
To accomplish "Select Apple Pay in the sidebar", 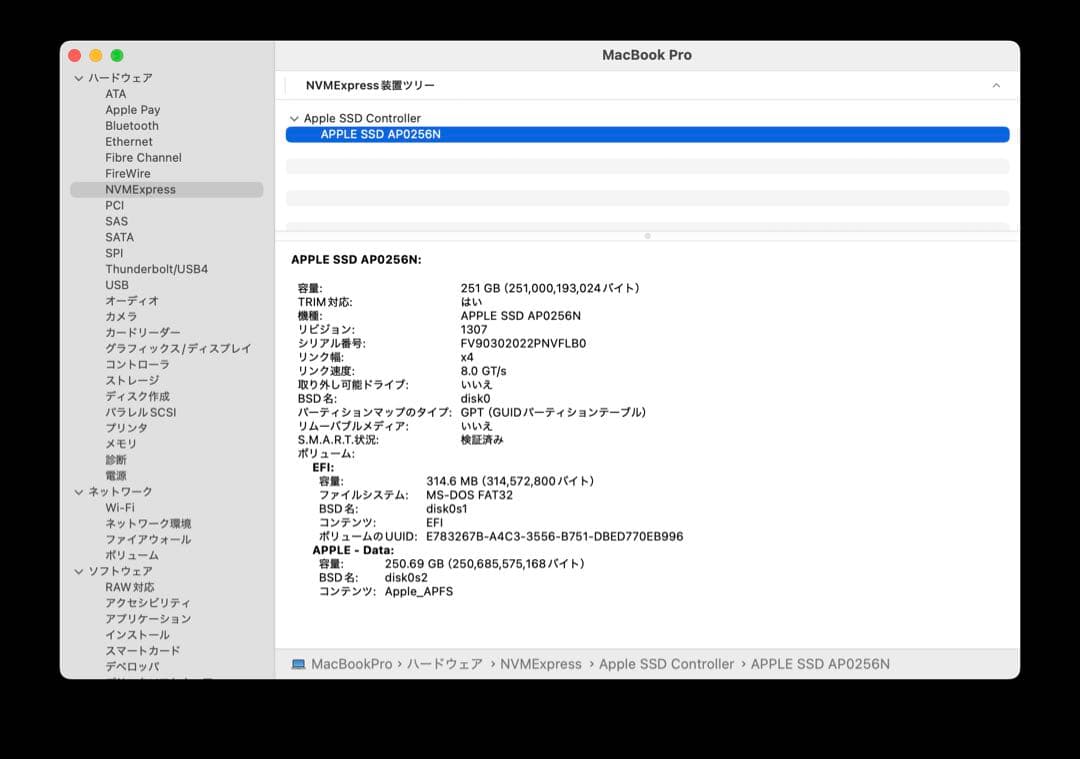I will [x=132, y=109].
